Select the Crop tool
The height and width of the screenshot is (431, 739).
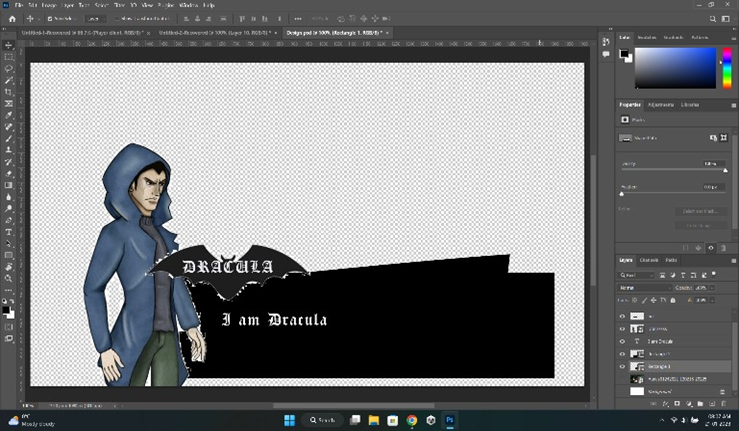pyautogui.click(x=9, y=92)
